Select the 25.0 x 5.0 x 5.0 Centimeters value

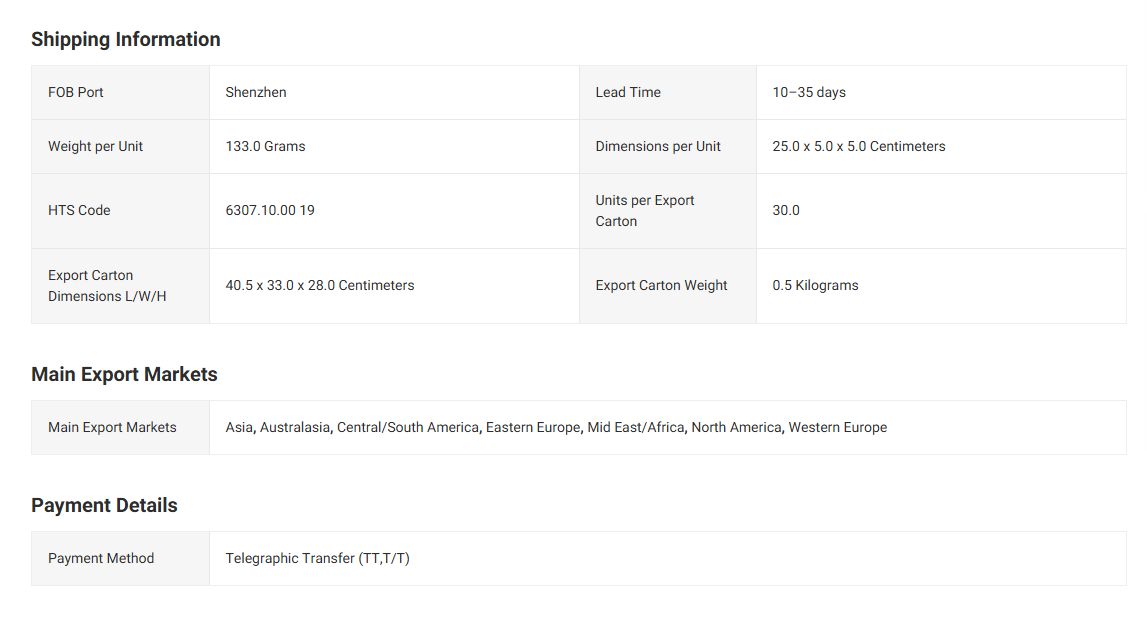859,146
